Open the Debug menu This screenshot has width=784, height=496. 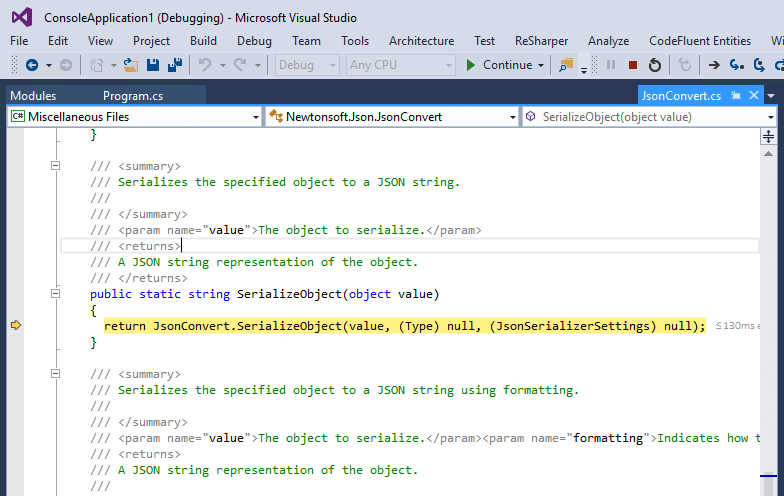(254, 41)
